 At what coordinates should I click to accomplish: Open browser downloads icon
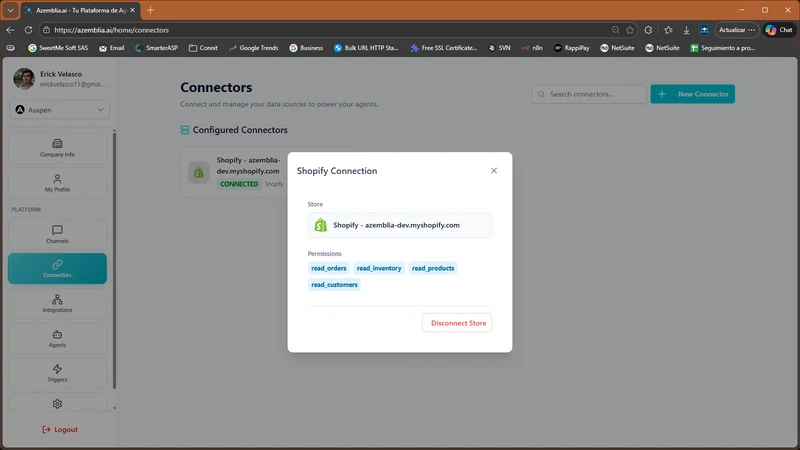(x=686, y=30)
